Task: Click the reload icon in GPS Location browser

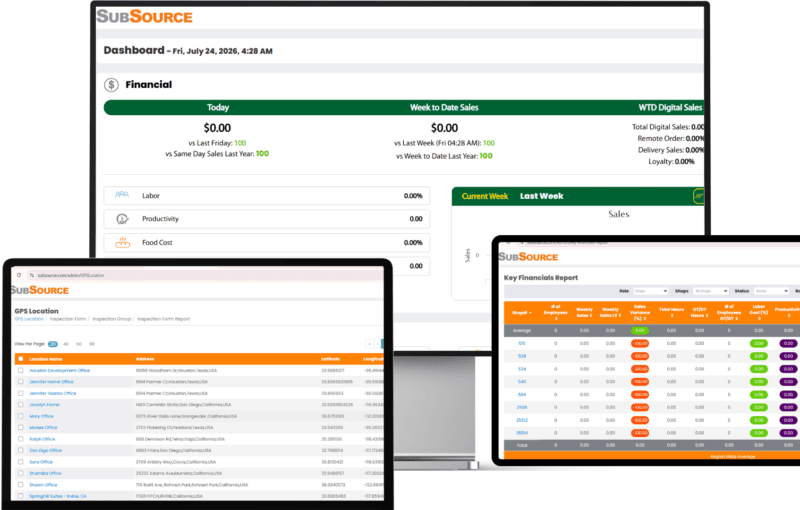Action: click(19, 275)
